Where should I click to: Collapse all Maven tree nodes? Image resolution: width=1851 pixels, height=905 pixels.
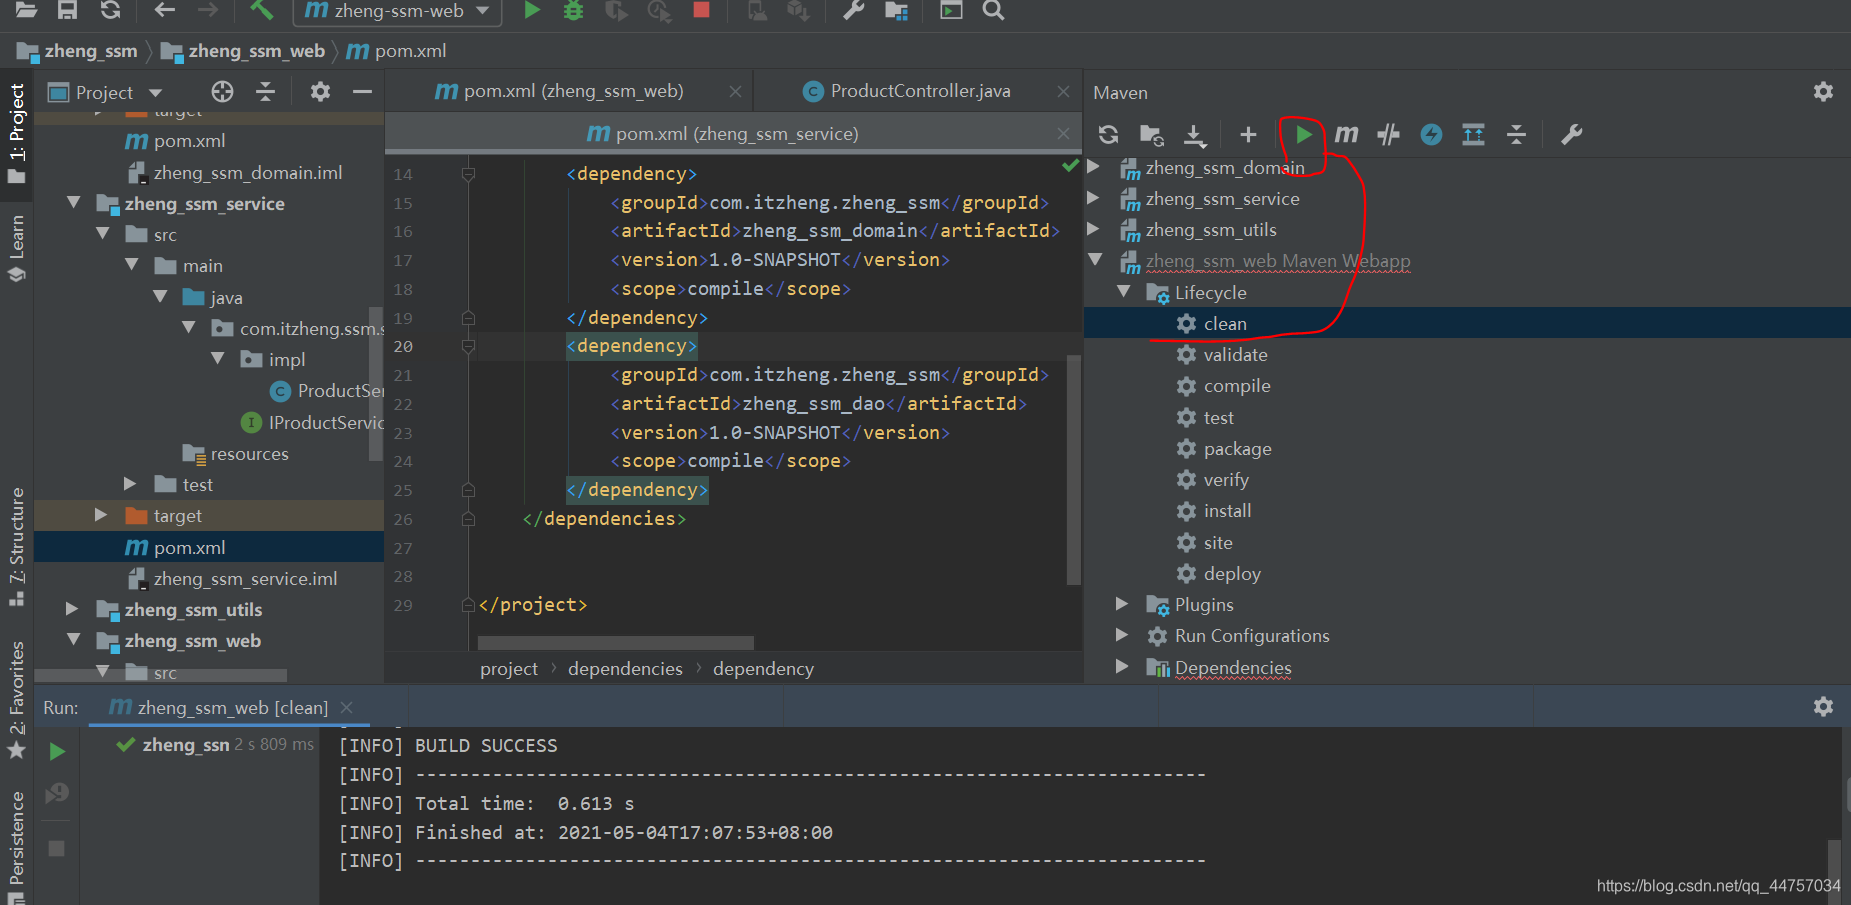click(x=1516, y=134)
